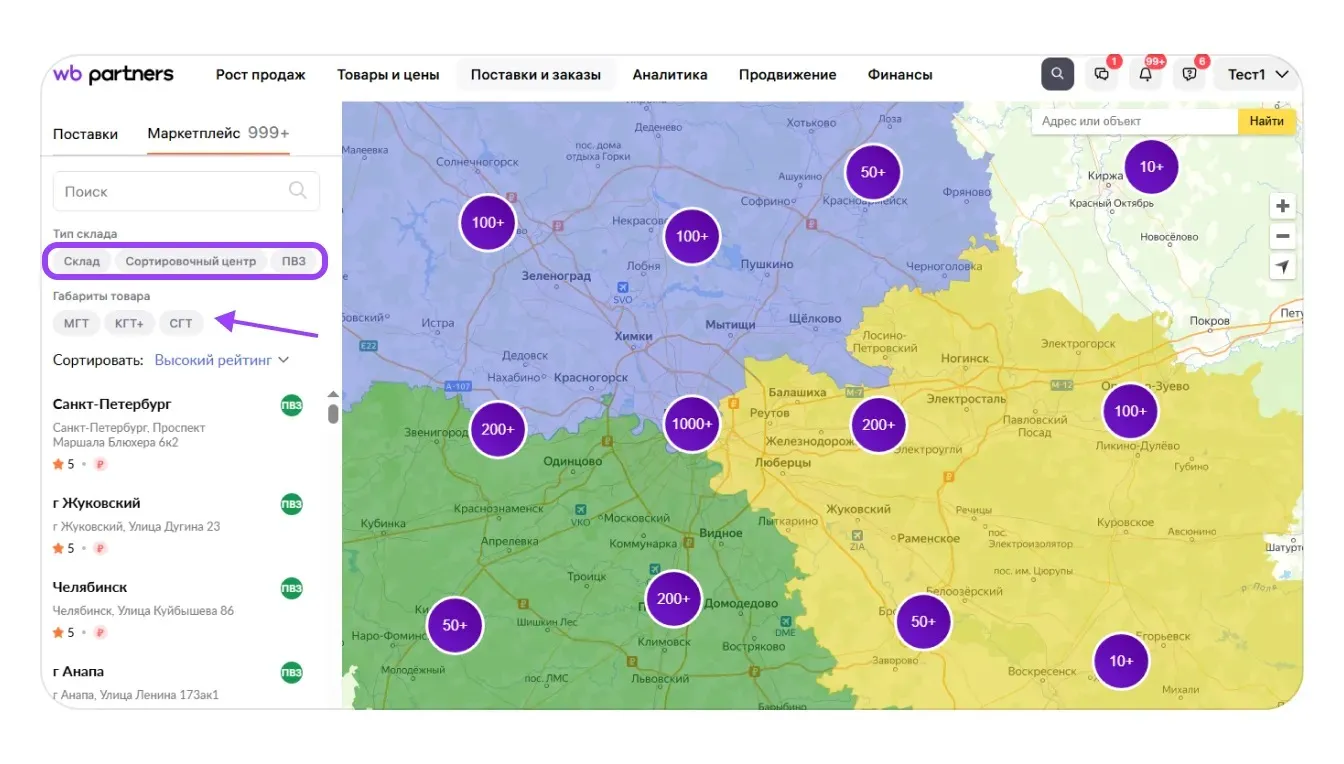Open the notifications bell icon
1344x764 pixels.
pyautogui.click(x=1145, y=74)
